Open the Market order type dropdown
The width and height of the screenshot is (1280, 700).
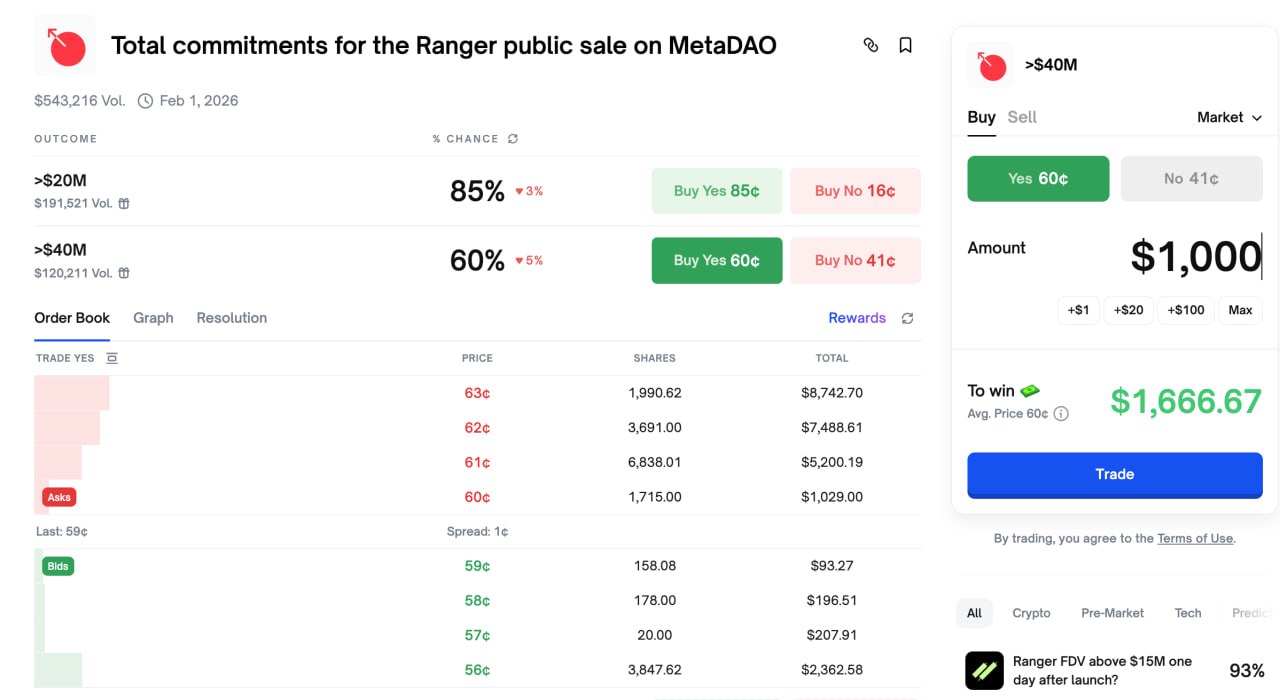(1229, 117)
